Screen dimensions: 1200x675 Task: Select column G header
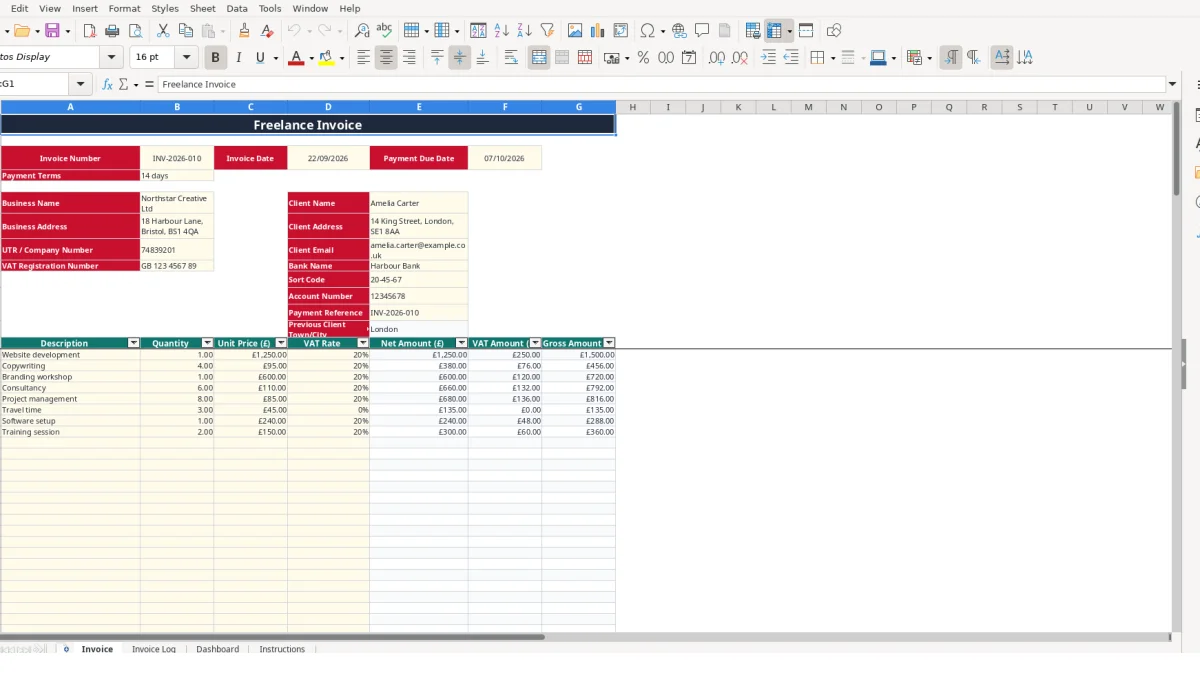(579, 107)
